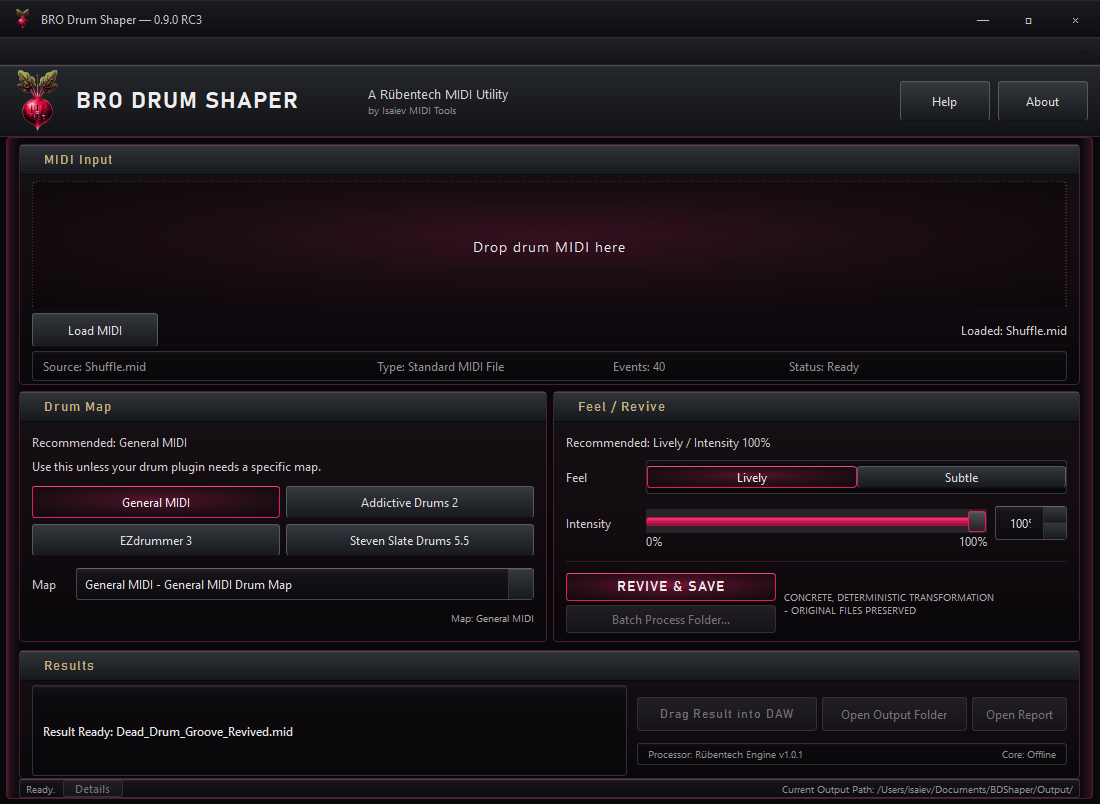Decrease intensity with the spinner down arrow
This screenshot has height=804, width=1100.
point(1054,531)
